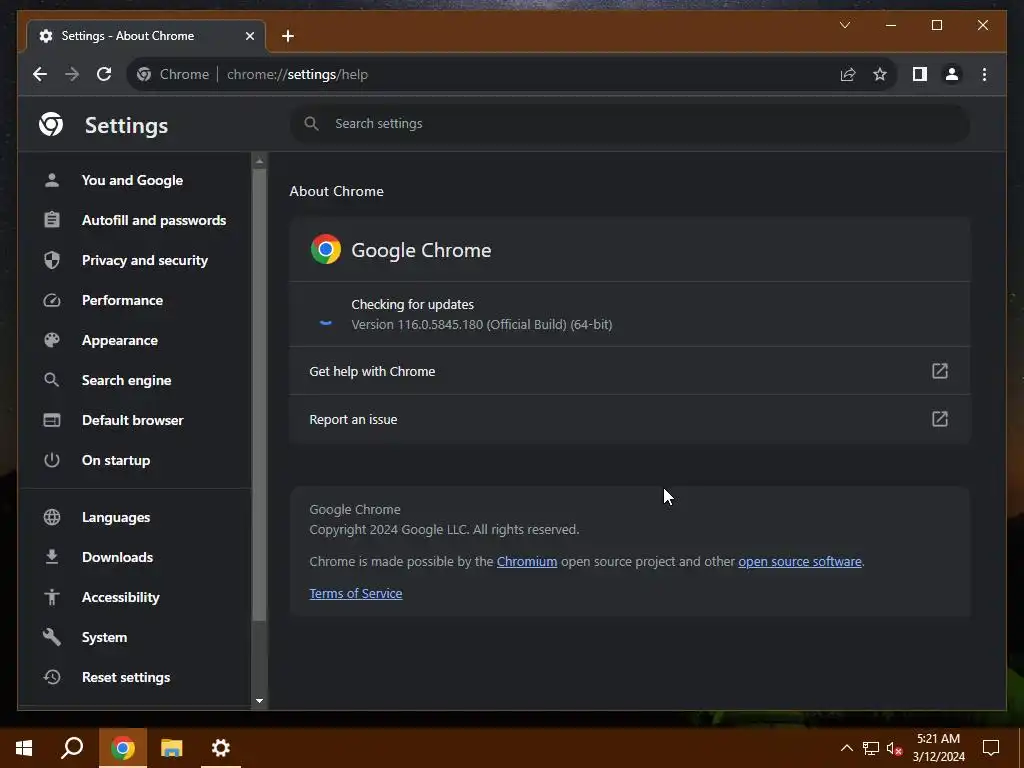Viewport: 1024px width, 768px height.
Task: Click the Settings gear in taskbar
Action: coord(221,748)
